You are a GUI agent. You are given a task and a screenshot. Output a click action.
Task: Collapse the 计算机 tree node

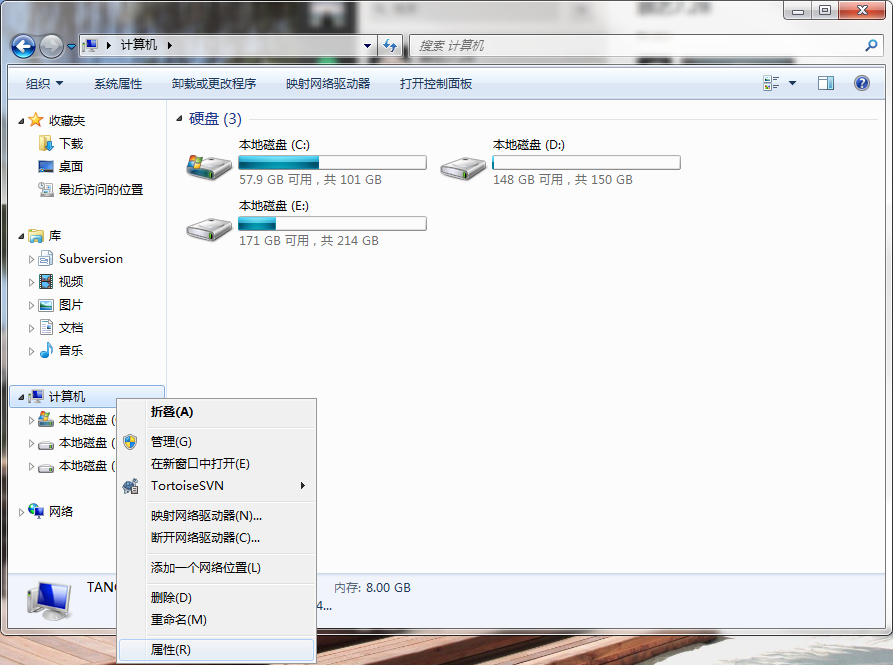[21, 397]
